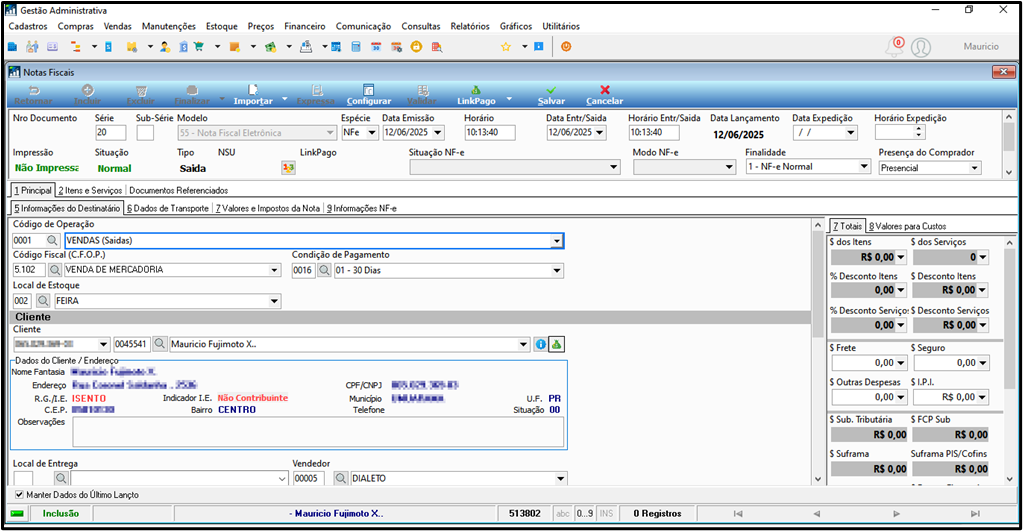This screenshot has height=531, width=1023.
Task: Click the Horário time field
Action: (x=490, y=132)
